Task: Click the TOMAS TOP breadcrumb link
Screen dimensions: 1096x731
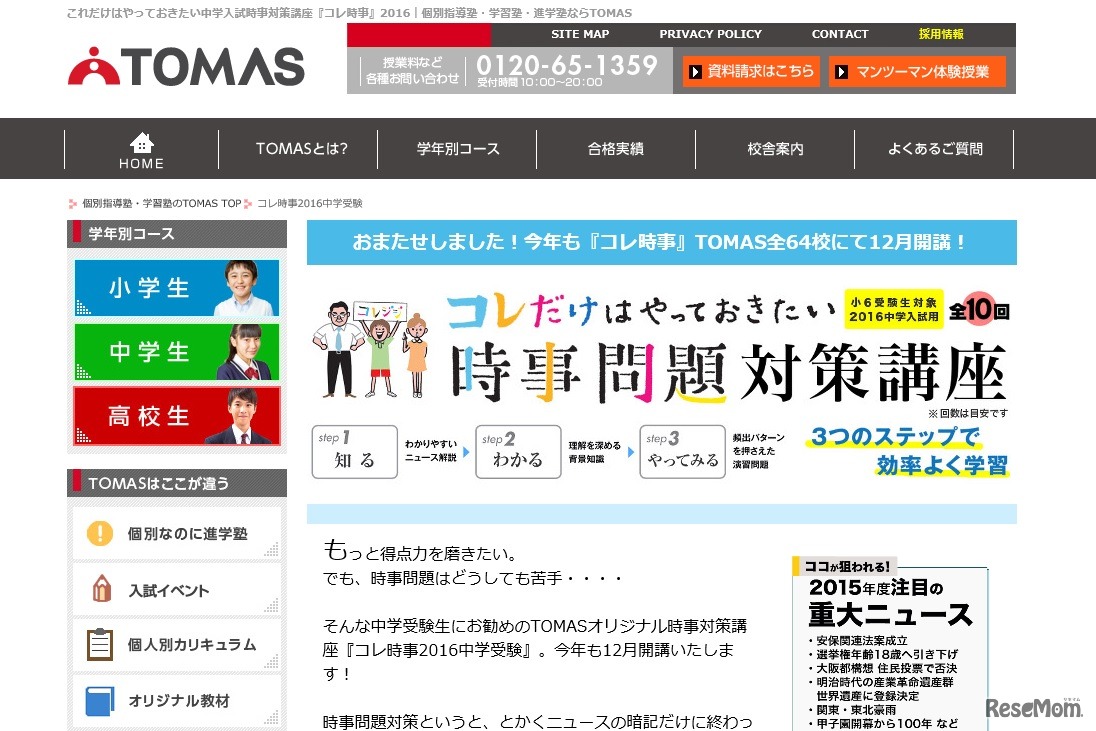Action: pos(163,202)
